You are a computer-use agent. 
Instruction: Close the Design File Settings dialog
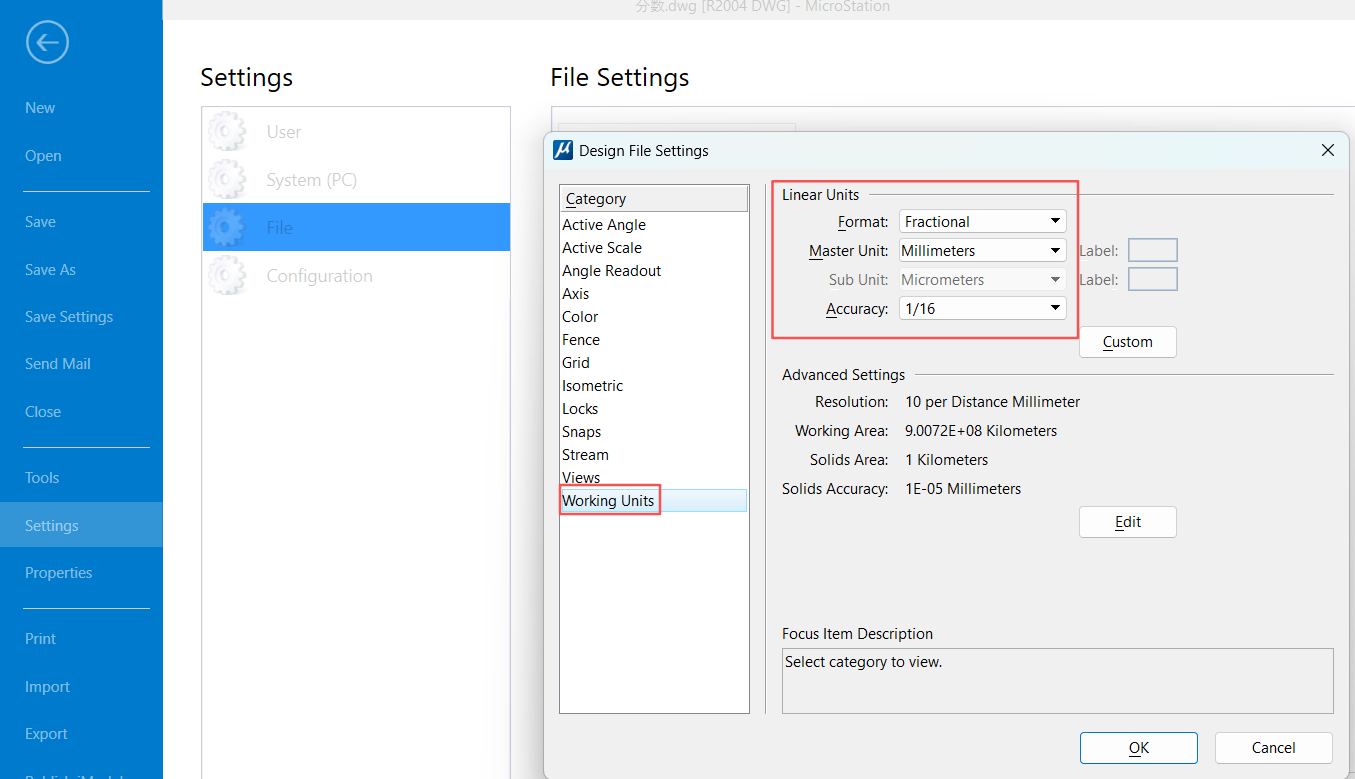pos(1327,150)
